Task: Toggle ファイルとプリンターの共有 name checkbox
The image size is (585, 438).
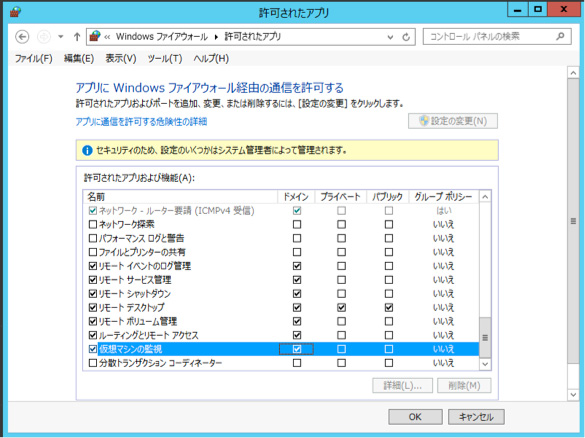Action: (x=93, y=252)
